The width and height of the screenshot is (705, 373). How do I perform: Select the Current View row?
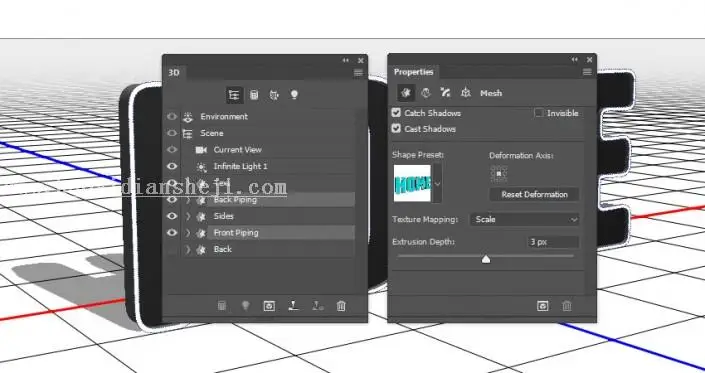268,150
